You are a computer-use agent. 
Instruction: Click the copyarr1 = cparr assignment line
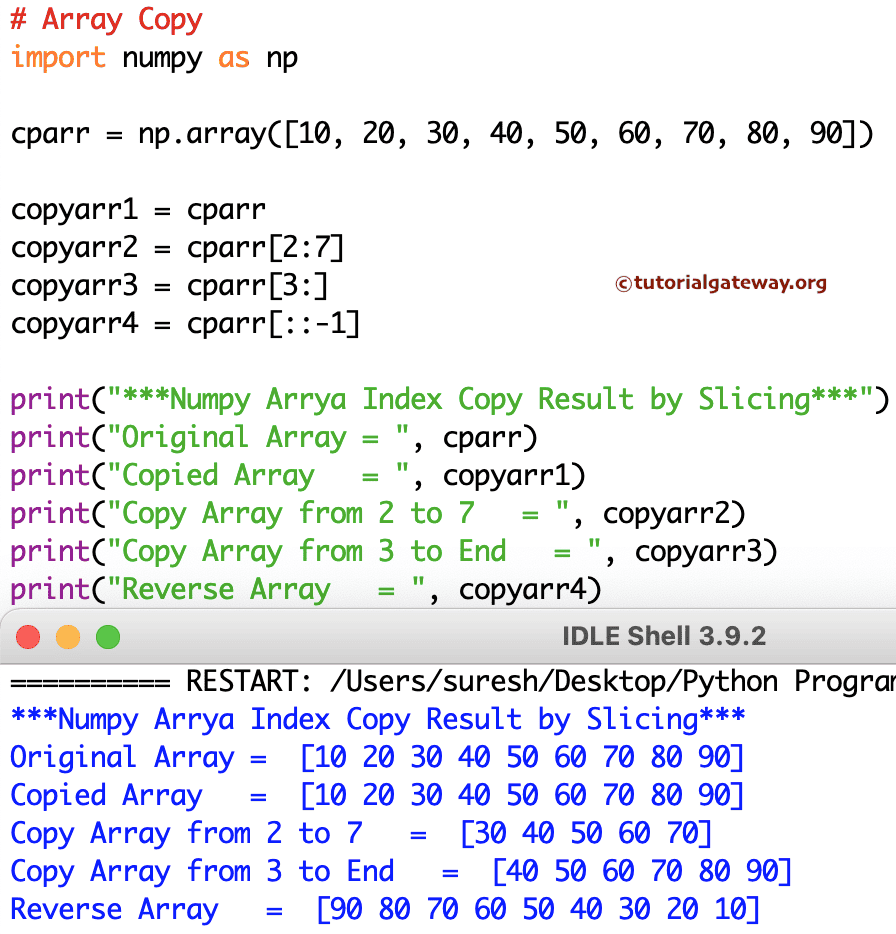[x=137, y=209]
